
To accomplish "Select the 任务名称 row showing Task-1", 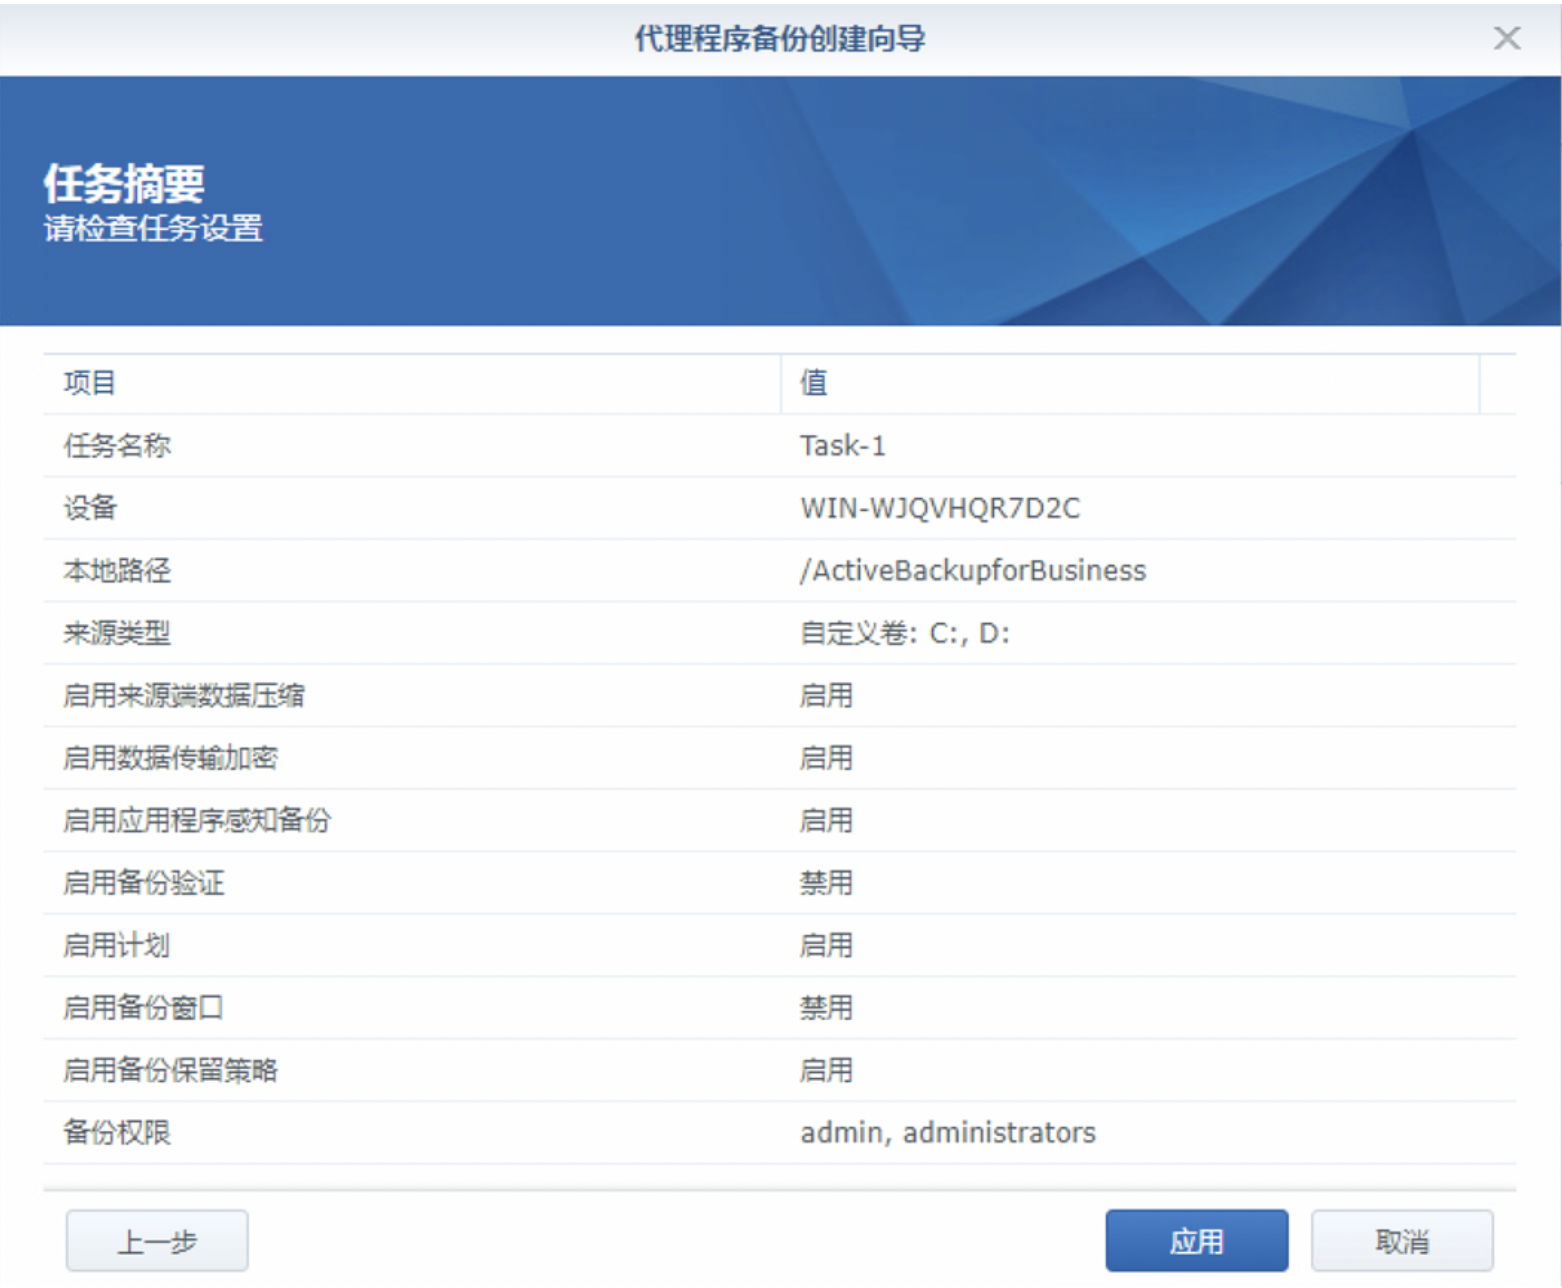I will (400, 446).
